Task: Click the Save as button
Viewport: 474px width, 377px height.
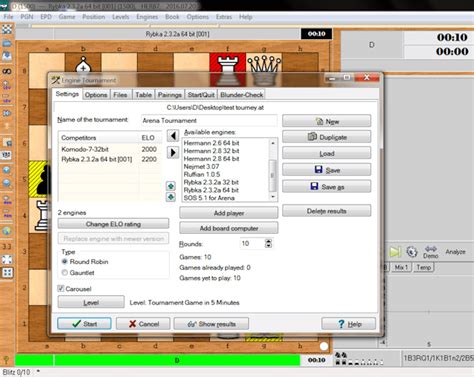Action: (x=326, y=187)
